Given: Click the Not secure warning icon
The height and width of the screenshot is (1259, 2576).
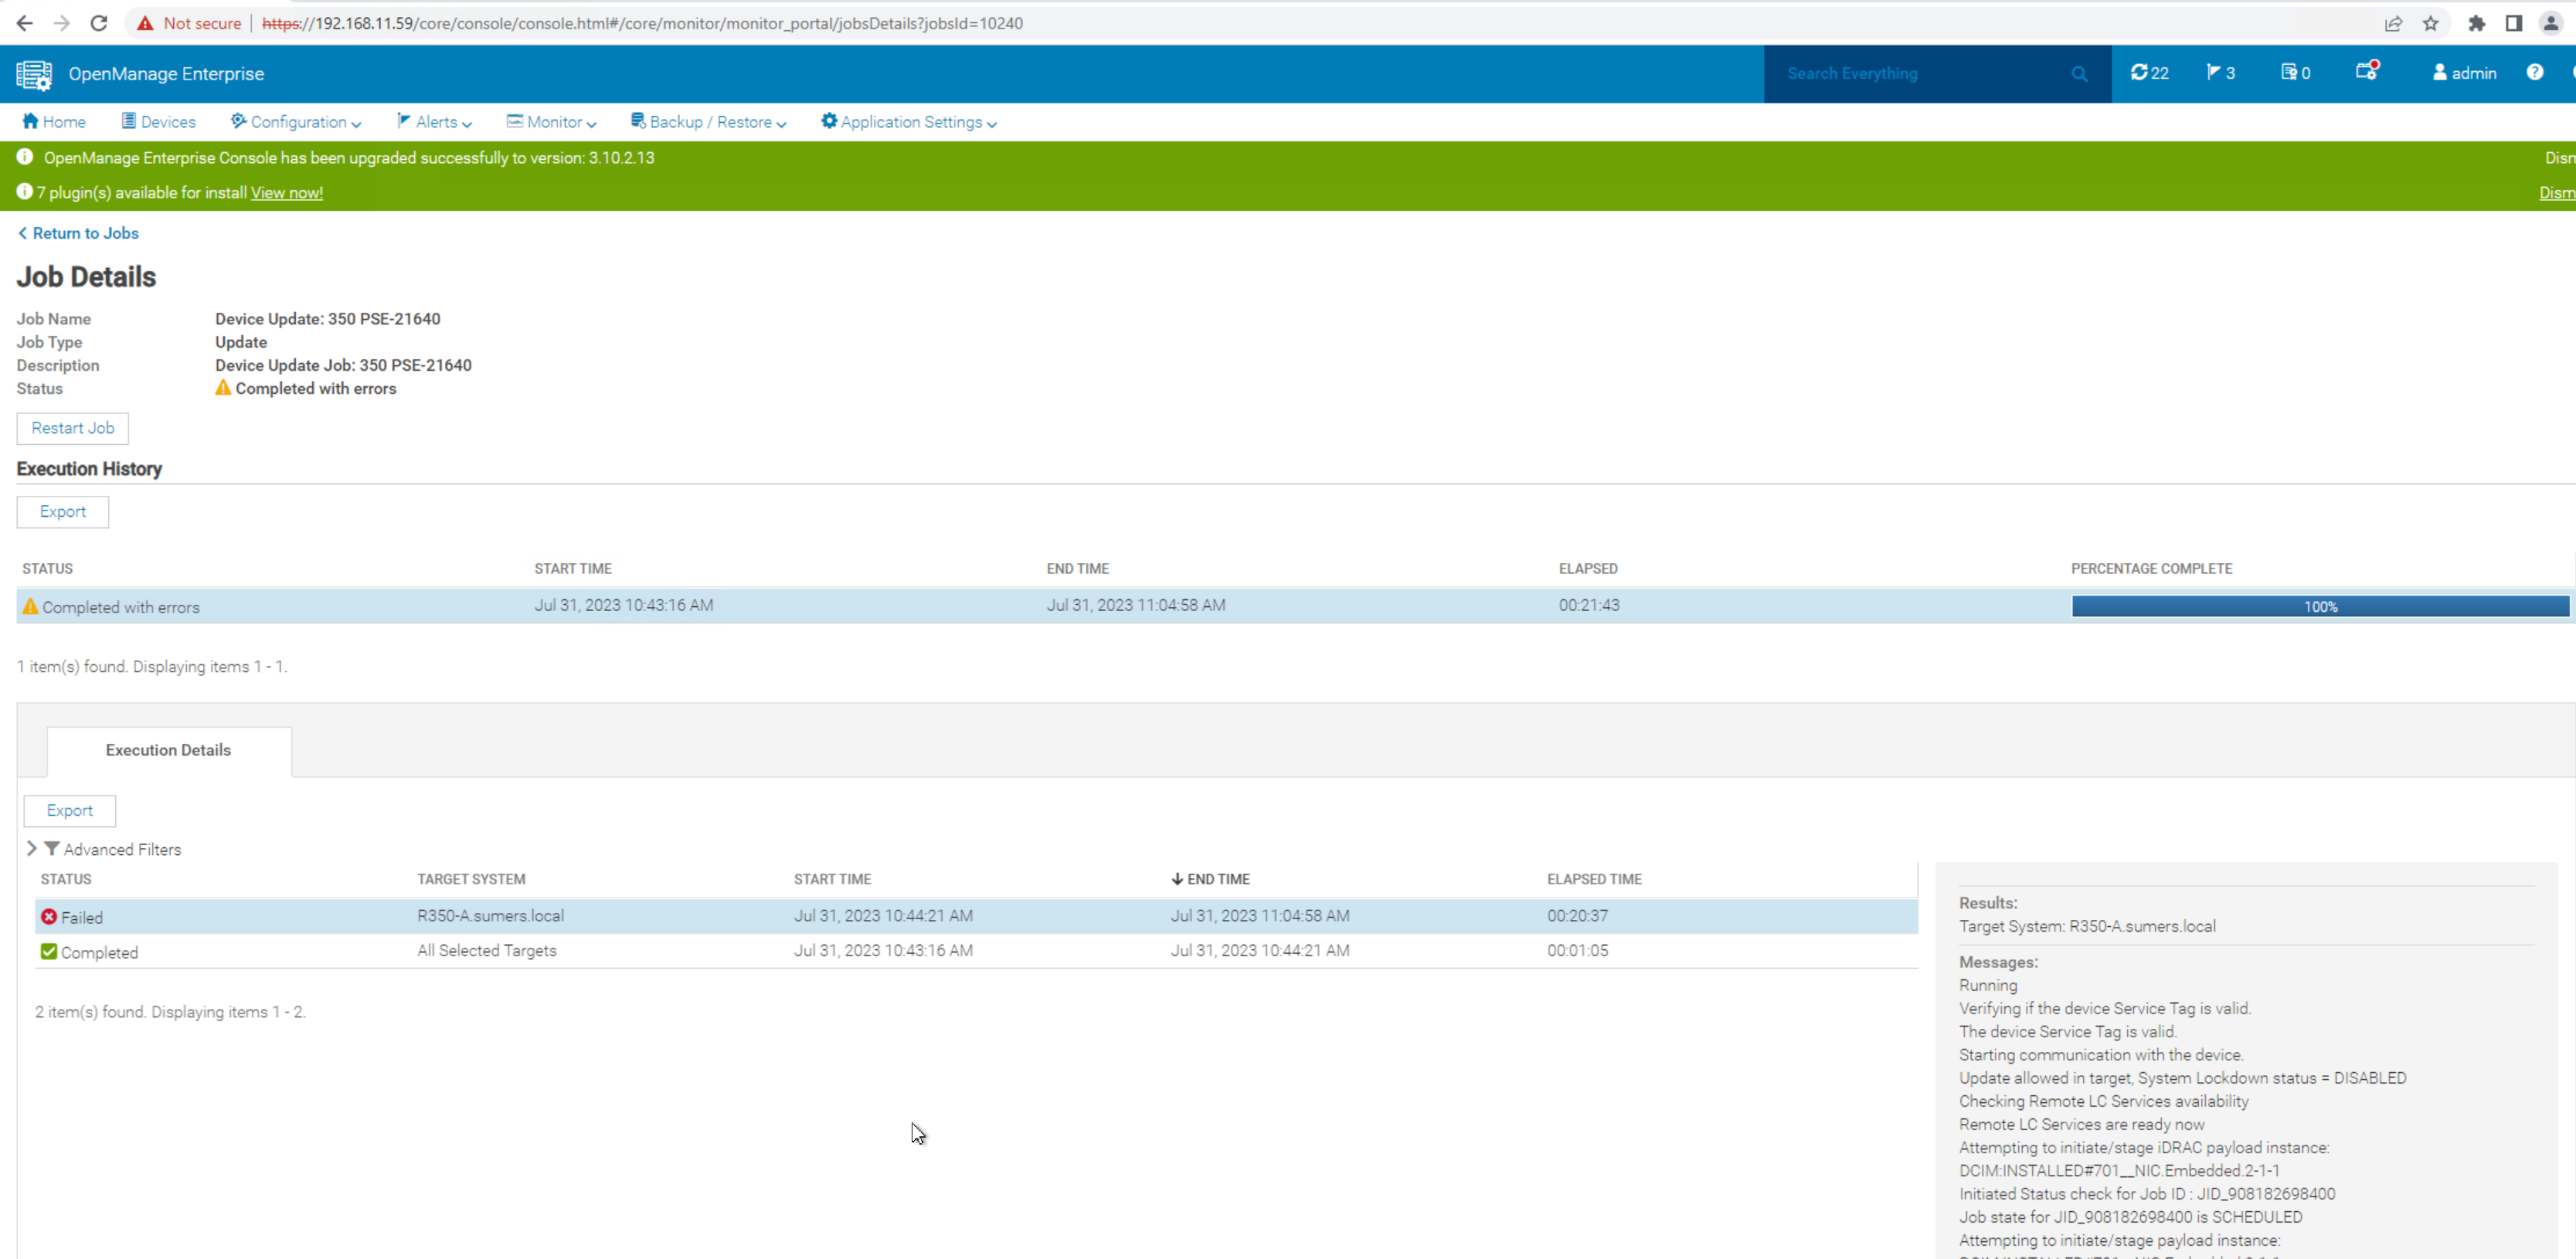Looking at the screenshot, I should point(146,23).
